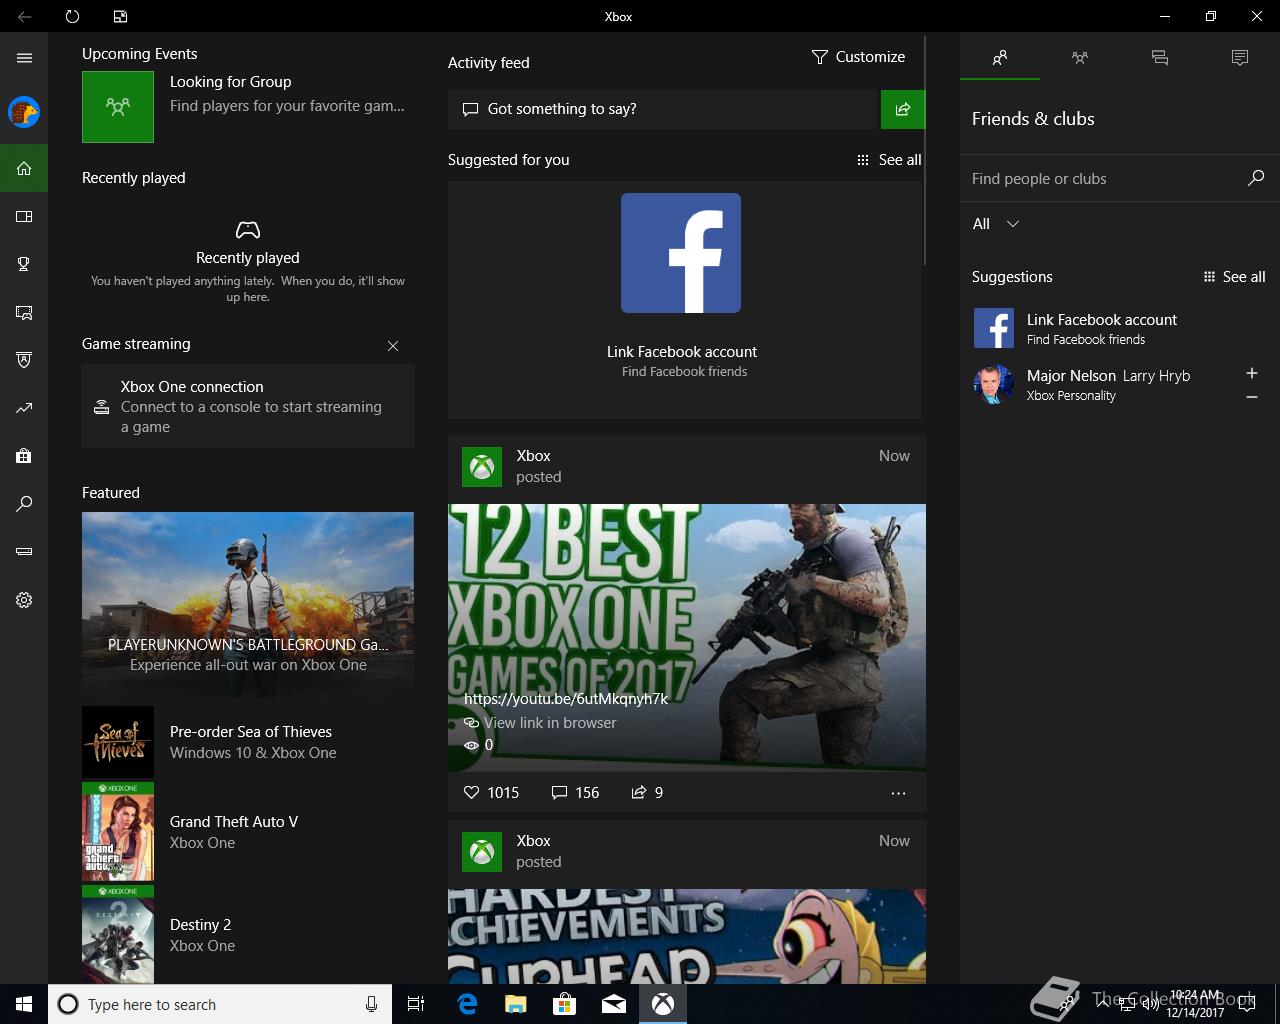
Task: Open the Xbox poster name on first post
Action: tap(533, 456)
